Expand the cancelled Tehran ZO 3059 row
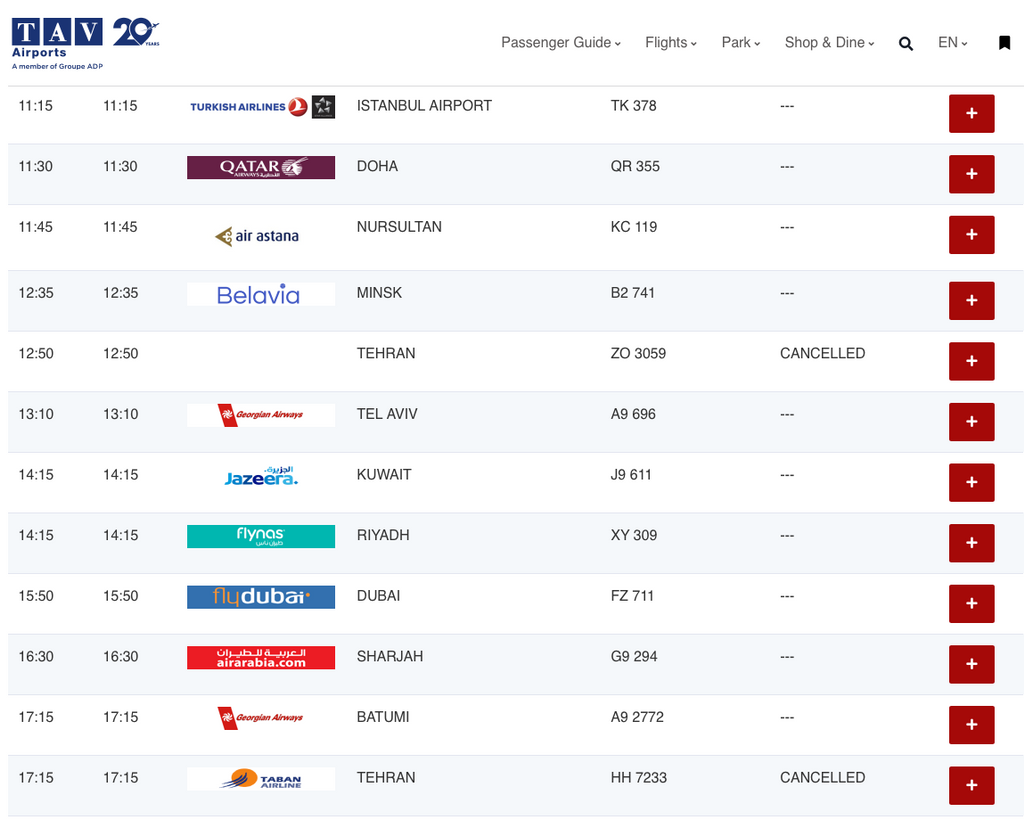This screenshot has width=1024, height=825. pyautogui.click(x=971, y=361)
